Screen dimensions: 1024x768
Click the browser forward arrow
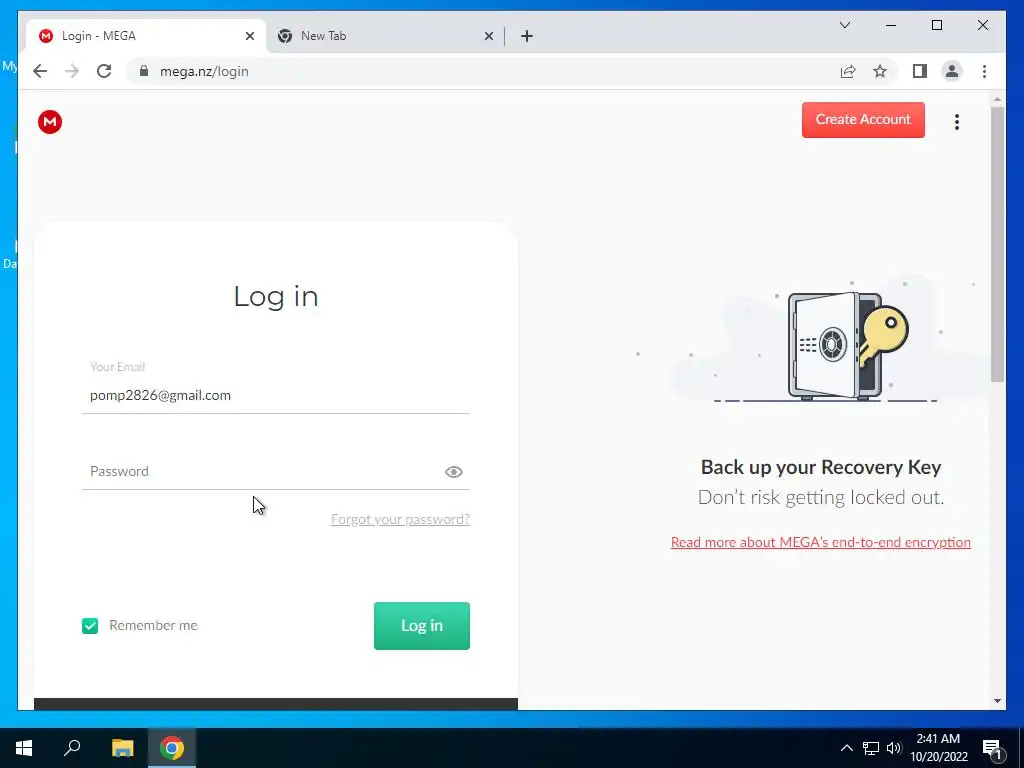(72, 71)
